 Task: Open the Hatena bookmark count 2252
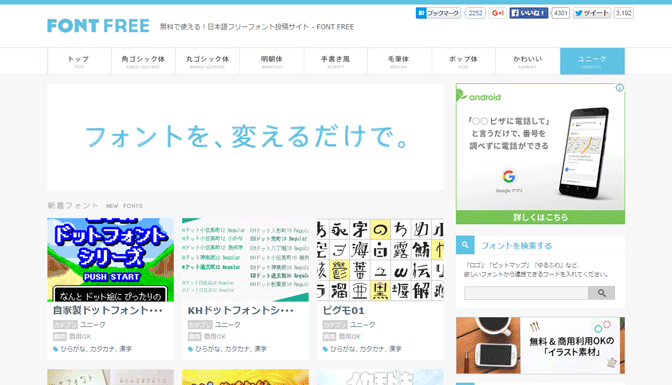tap(475, 13)
